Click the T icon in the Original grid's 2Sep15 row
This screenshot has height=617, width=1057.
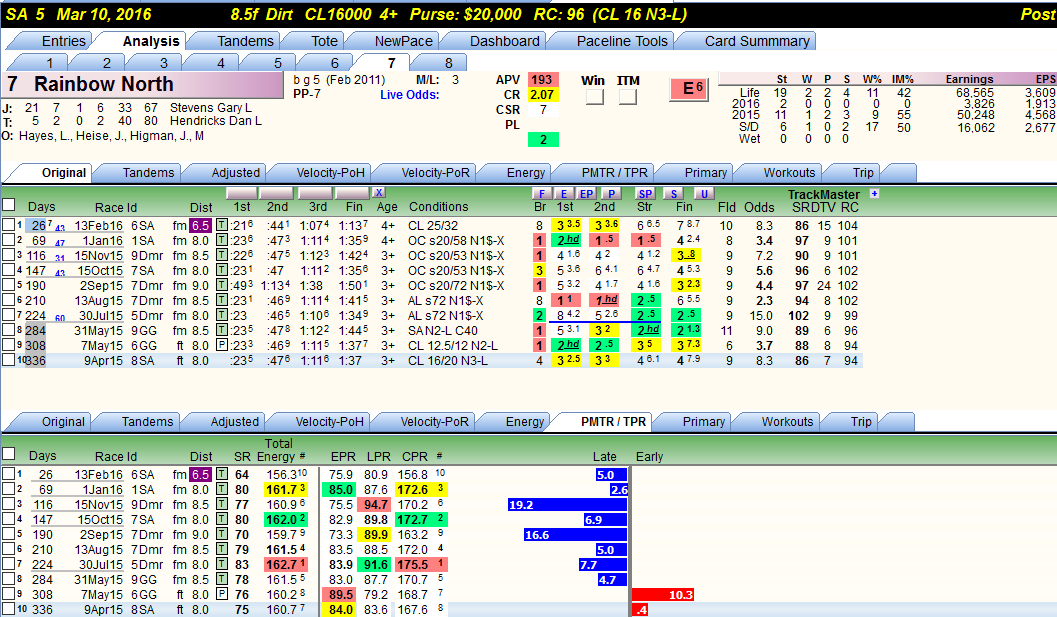coord(221,285)
